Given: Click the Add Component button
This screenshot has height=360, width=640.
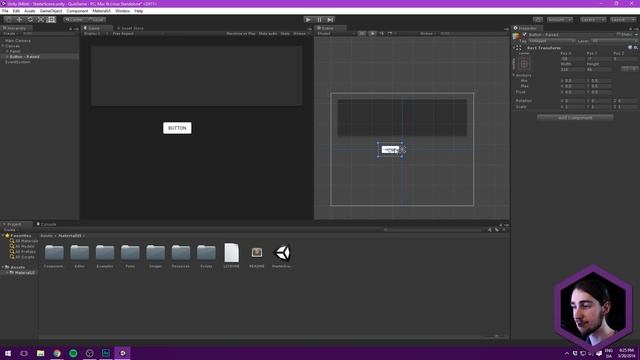Looking at the screenshot, I should point(575,118).
